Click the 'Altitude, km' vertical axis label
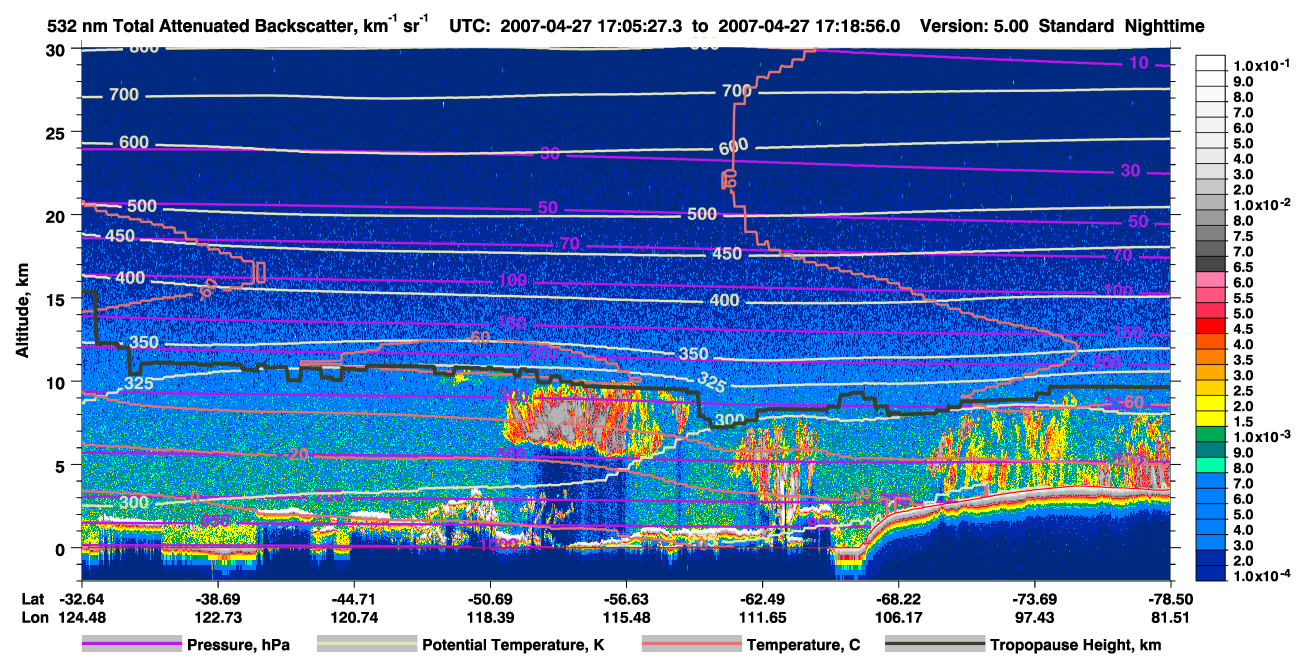This screenshot has height=667, width=1300. coord(22,310)
